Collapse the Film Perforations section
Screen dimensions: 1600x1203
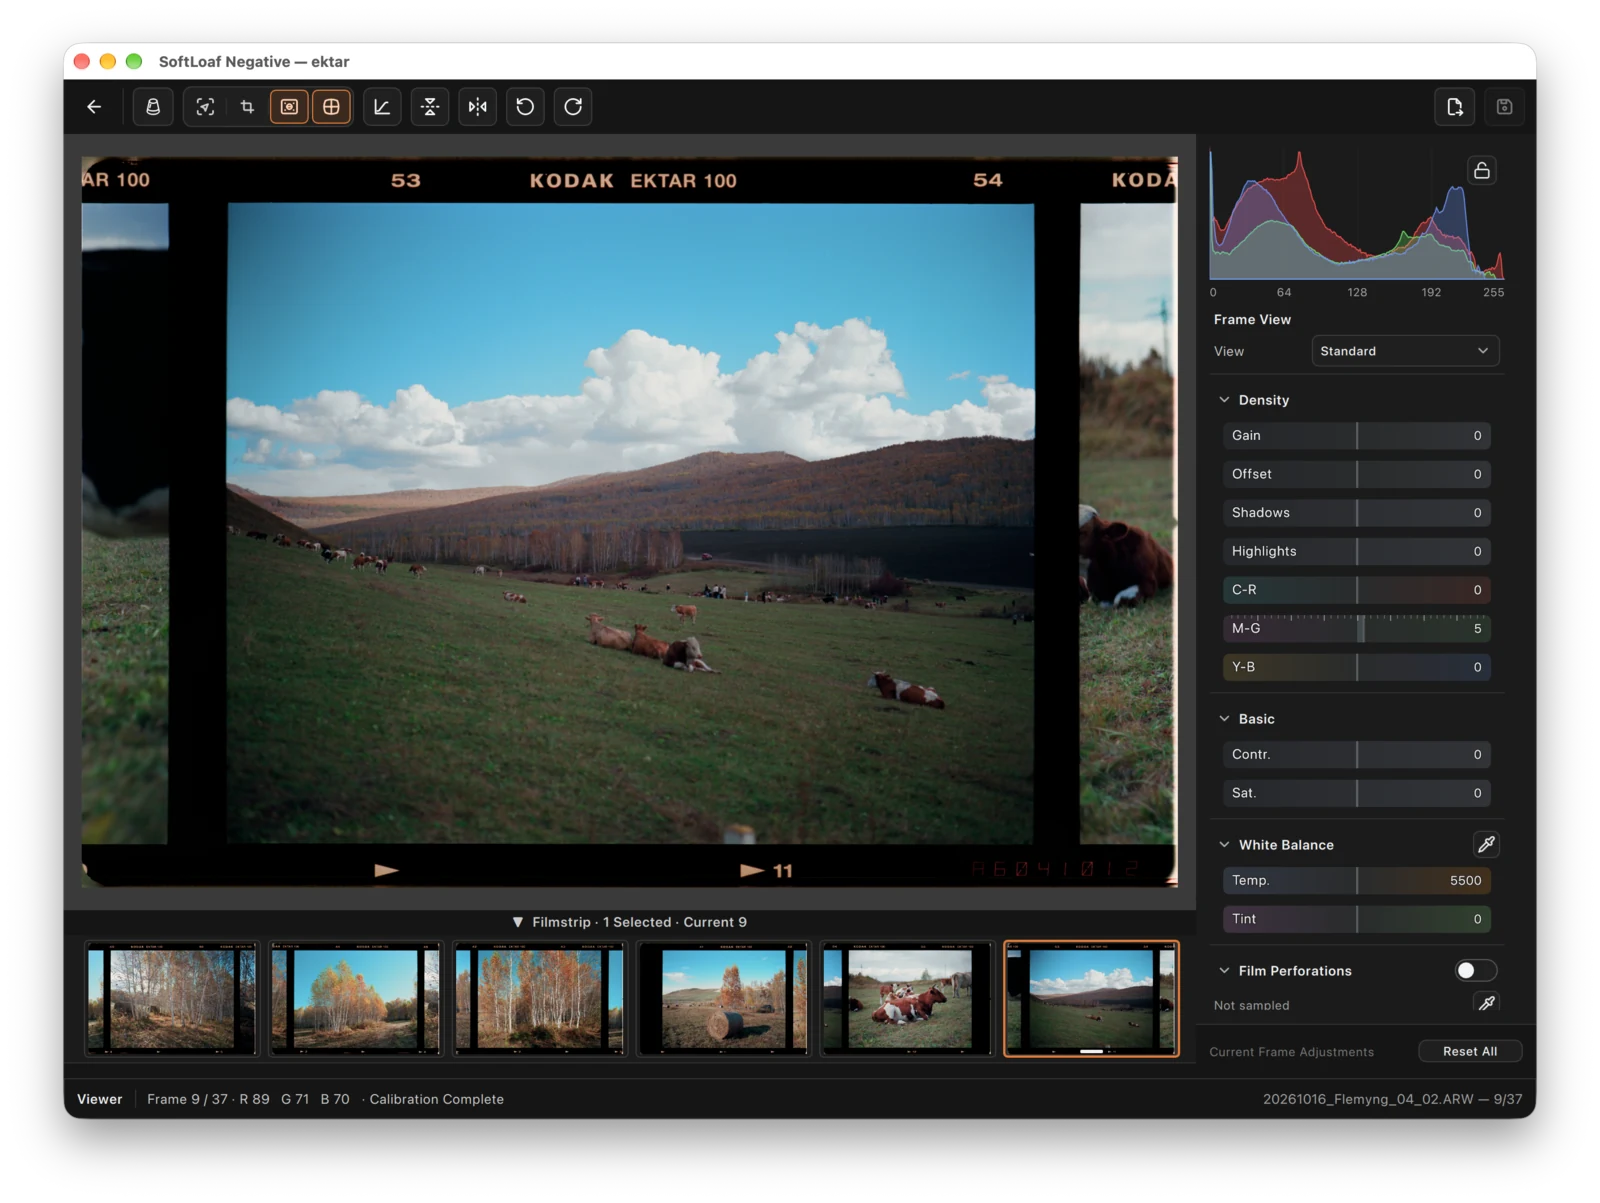(x=1224, y=971)
